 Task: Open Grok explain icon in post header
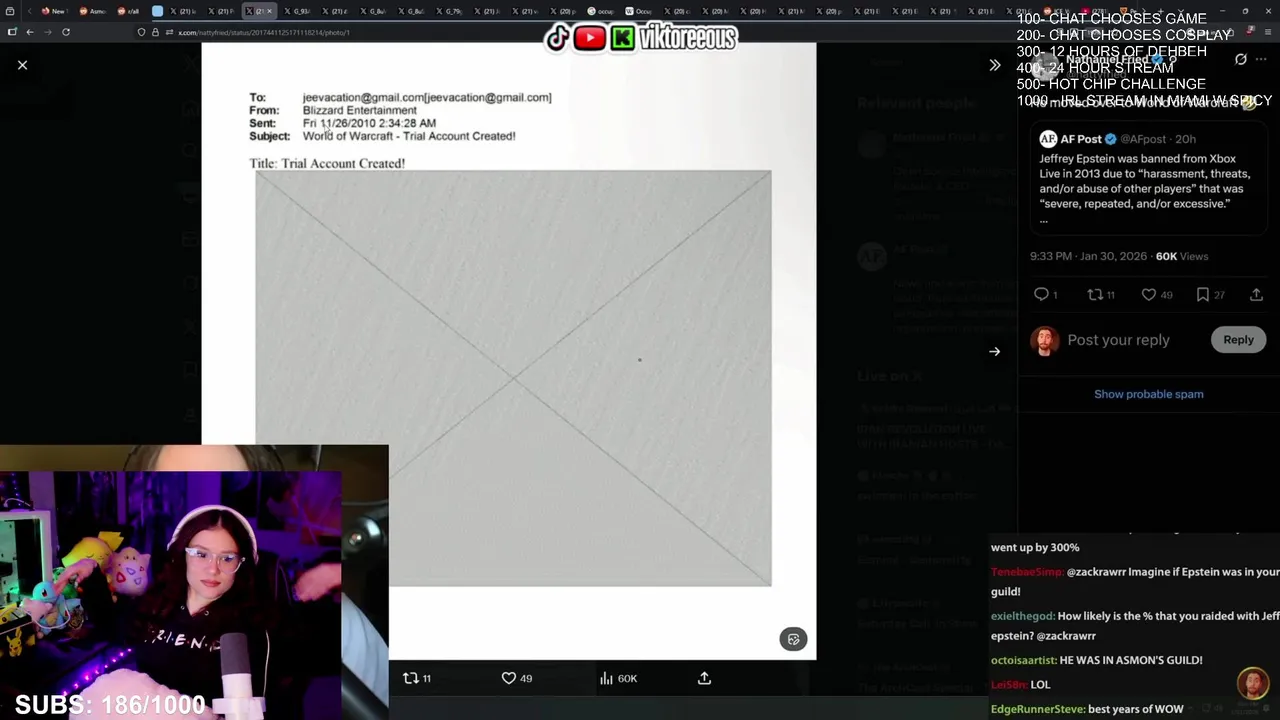(x=1240, y=59)
